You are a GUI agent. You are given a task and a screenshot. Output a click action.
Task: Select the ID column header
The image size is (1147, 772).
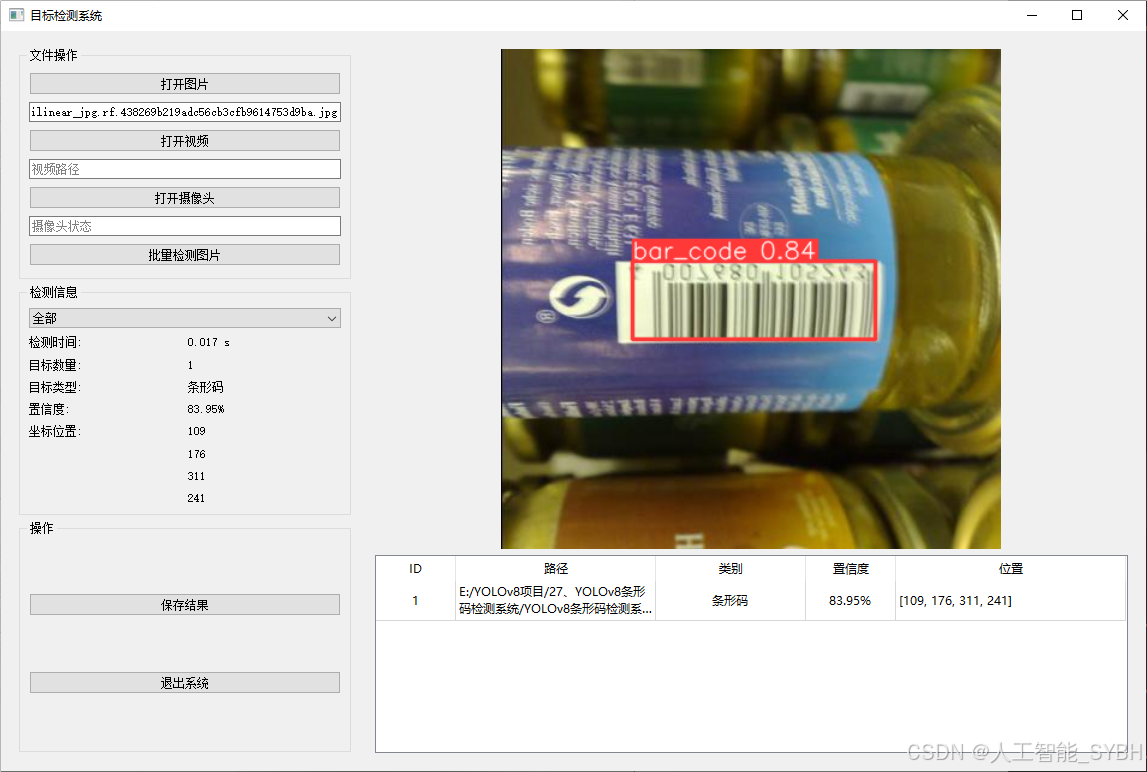415,569
